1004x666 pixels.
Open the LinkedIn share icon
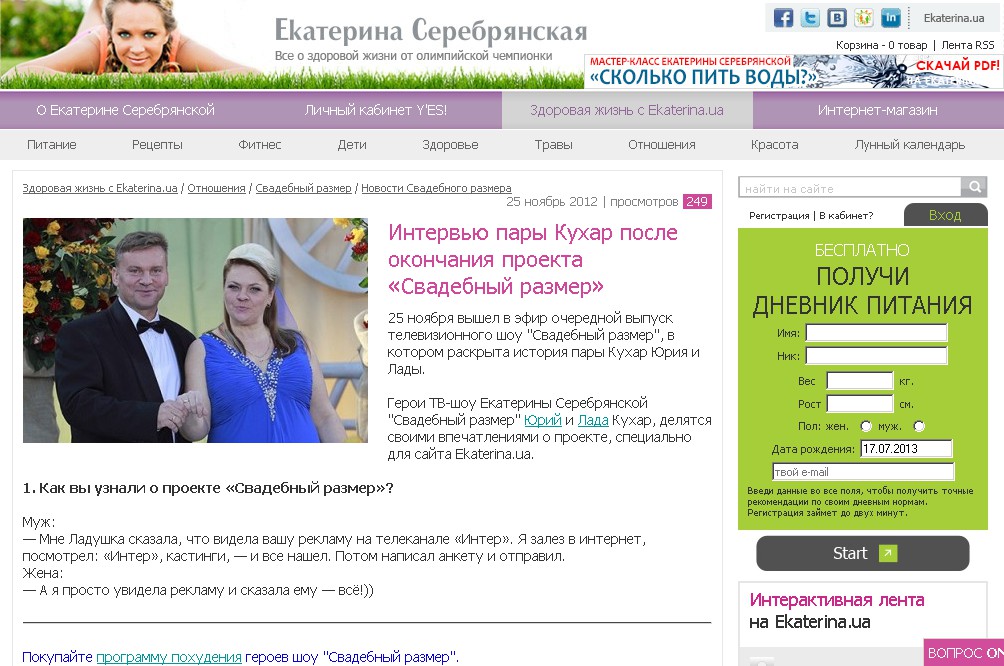(890, 17)
